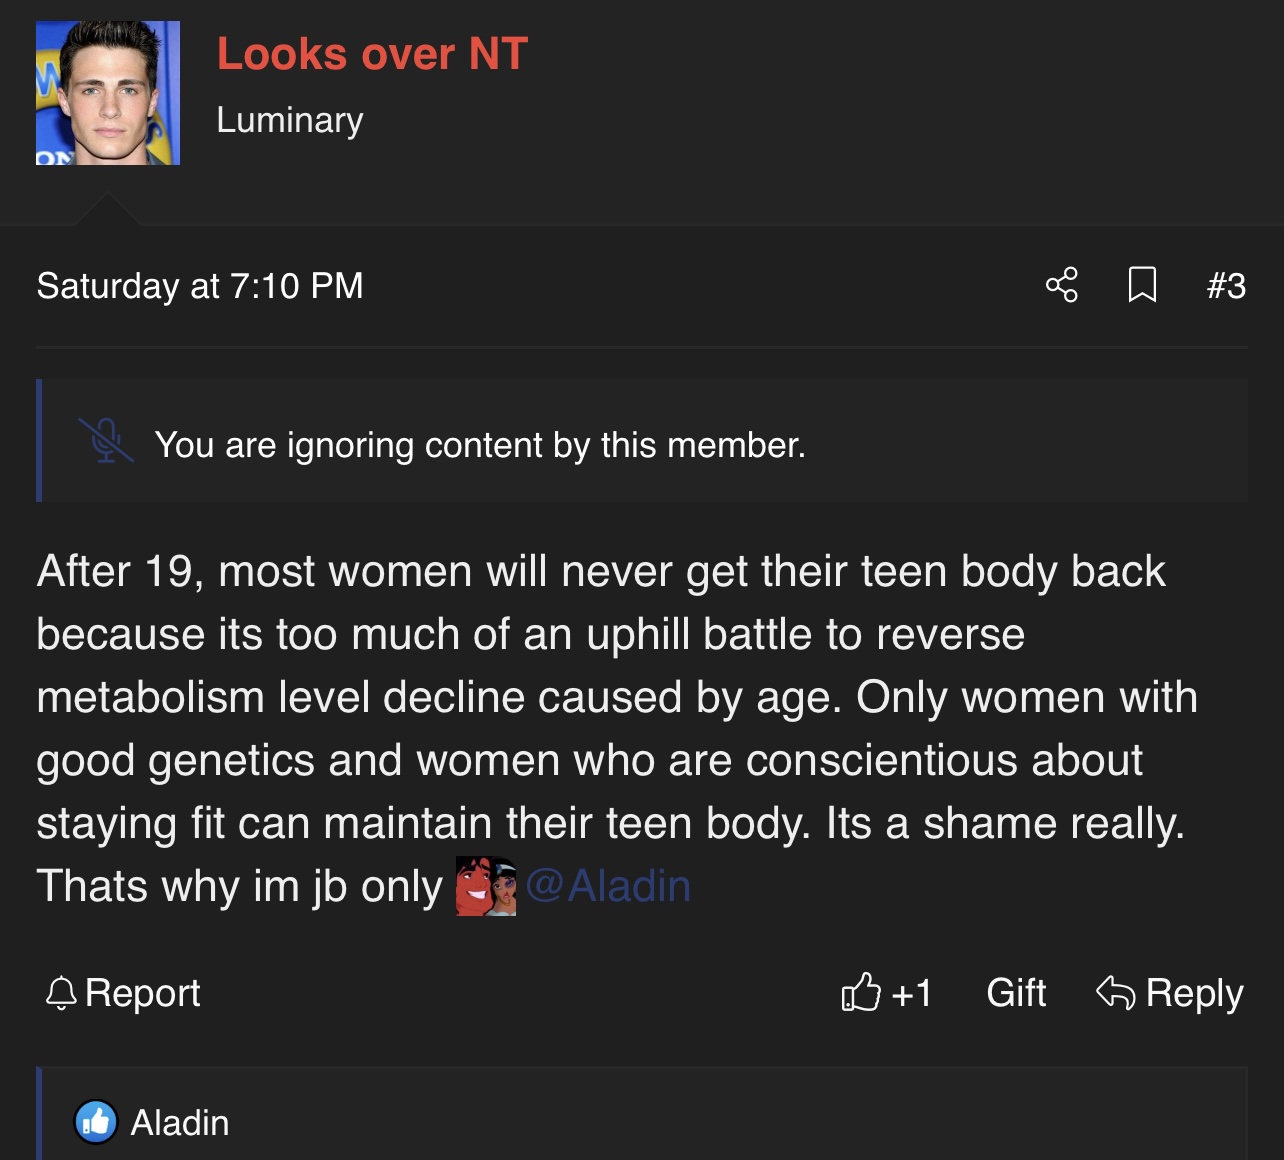This screenshot has height=1160, width=1284.
Task: Like the post with the thumbs-up icon
Action: click(x=860, y=993)
